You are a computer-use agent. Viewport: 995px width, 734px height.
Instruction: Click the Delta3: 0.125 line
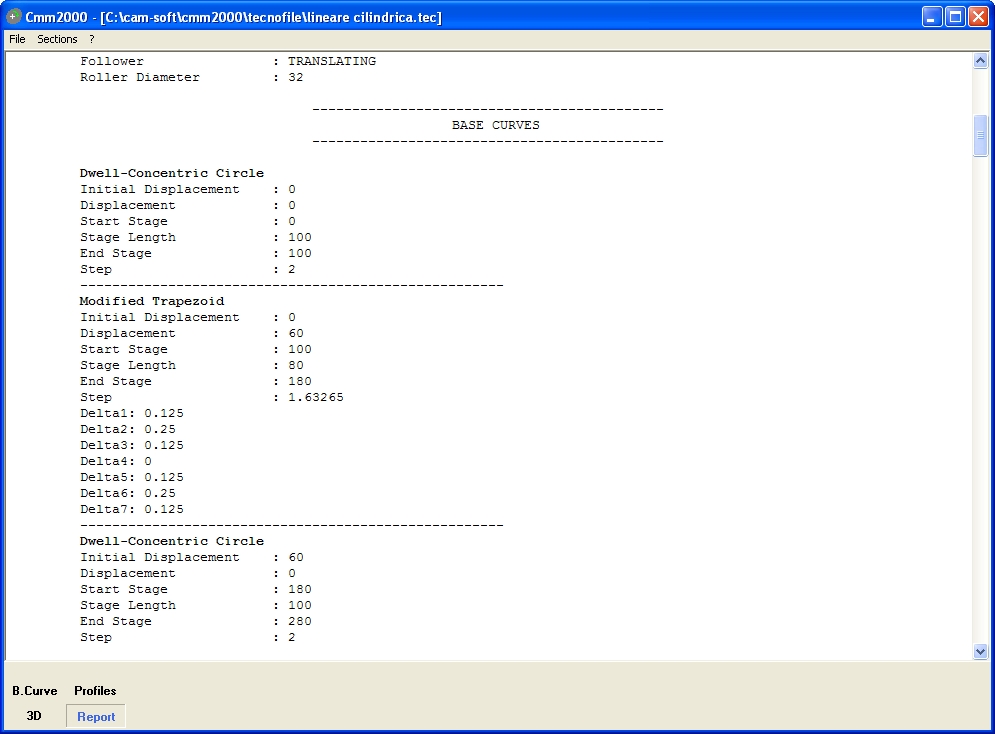coord(132,445)
